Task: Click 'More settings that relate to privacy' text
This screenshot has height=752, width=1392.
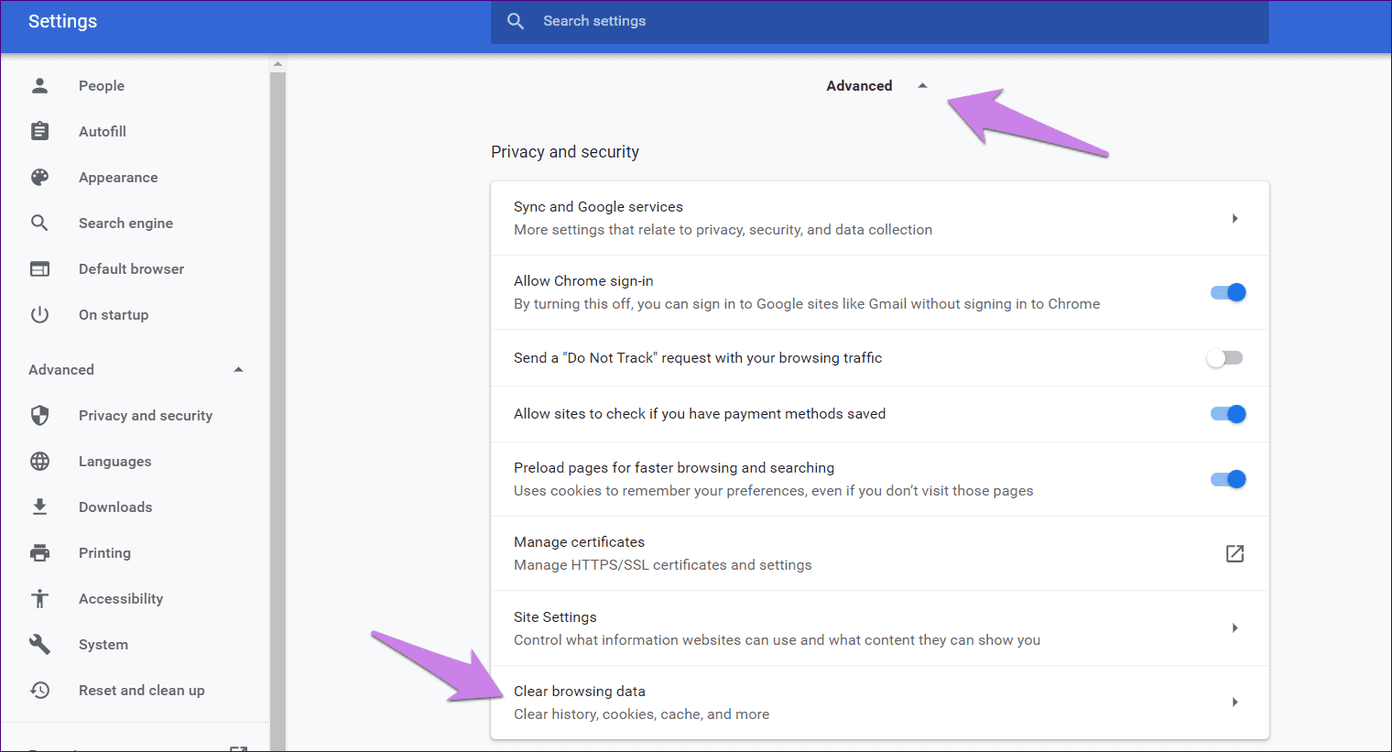Action: tap(723, 230)
